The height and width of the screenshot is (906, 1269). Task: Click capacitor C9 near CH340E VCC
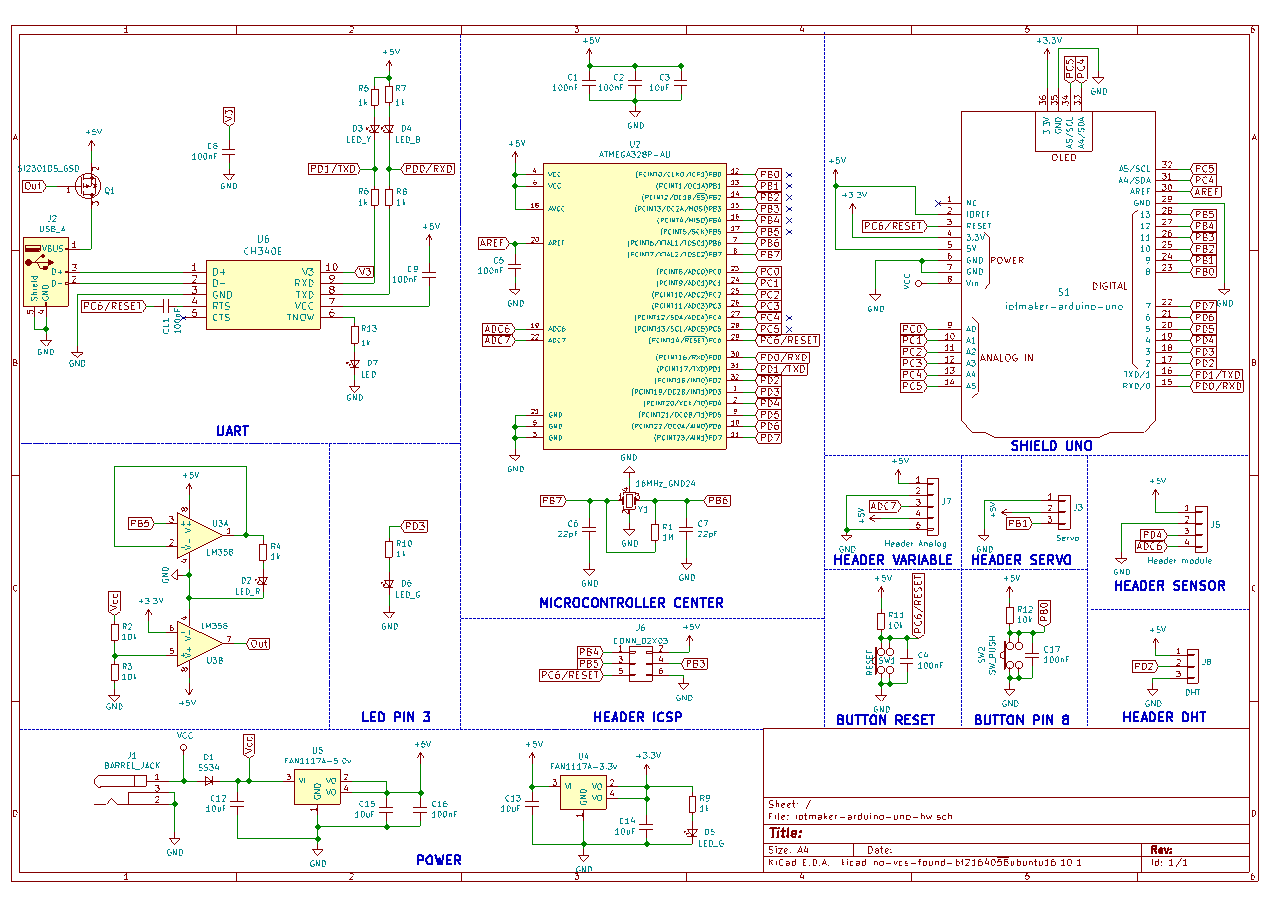coord(430,273)
